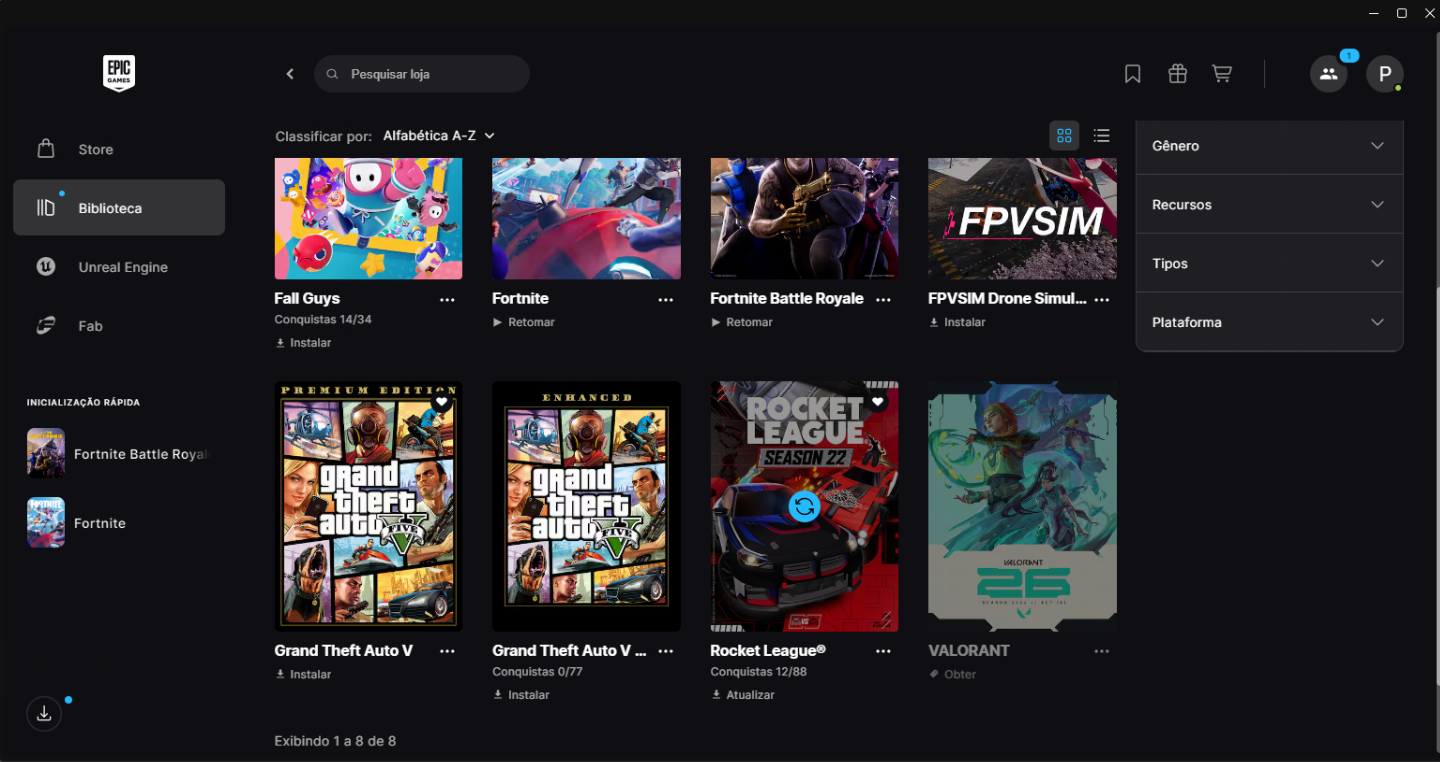Launch Fortnite from quick launch list

pos(119,523)
